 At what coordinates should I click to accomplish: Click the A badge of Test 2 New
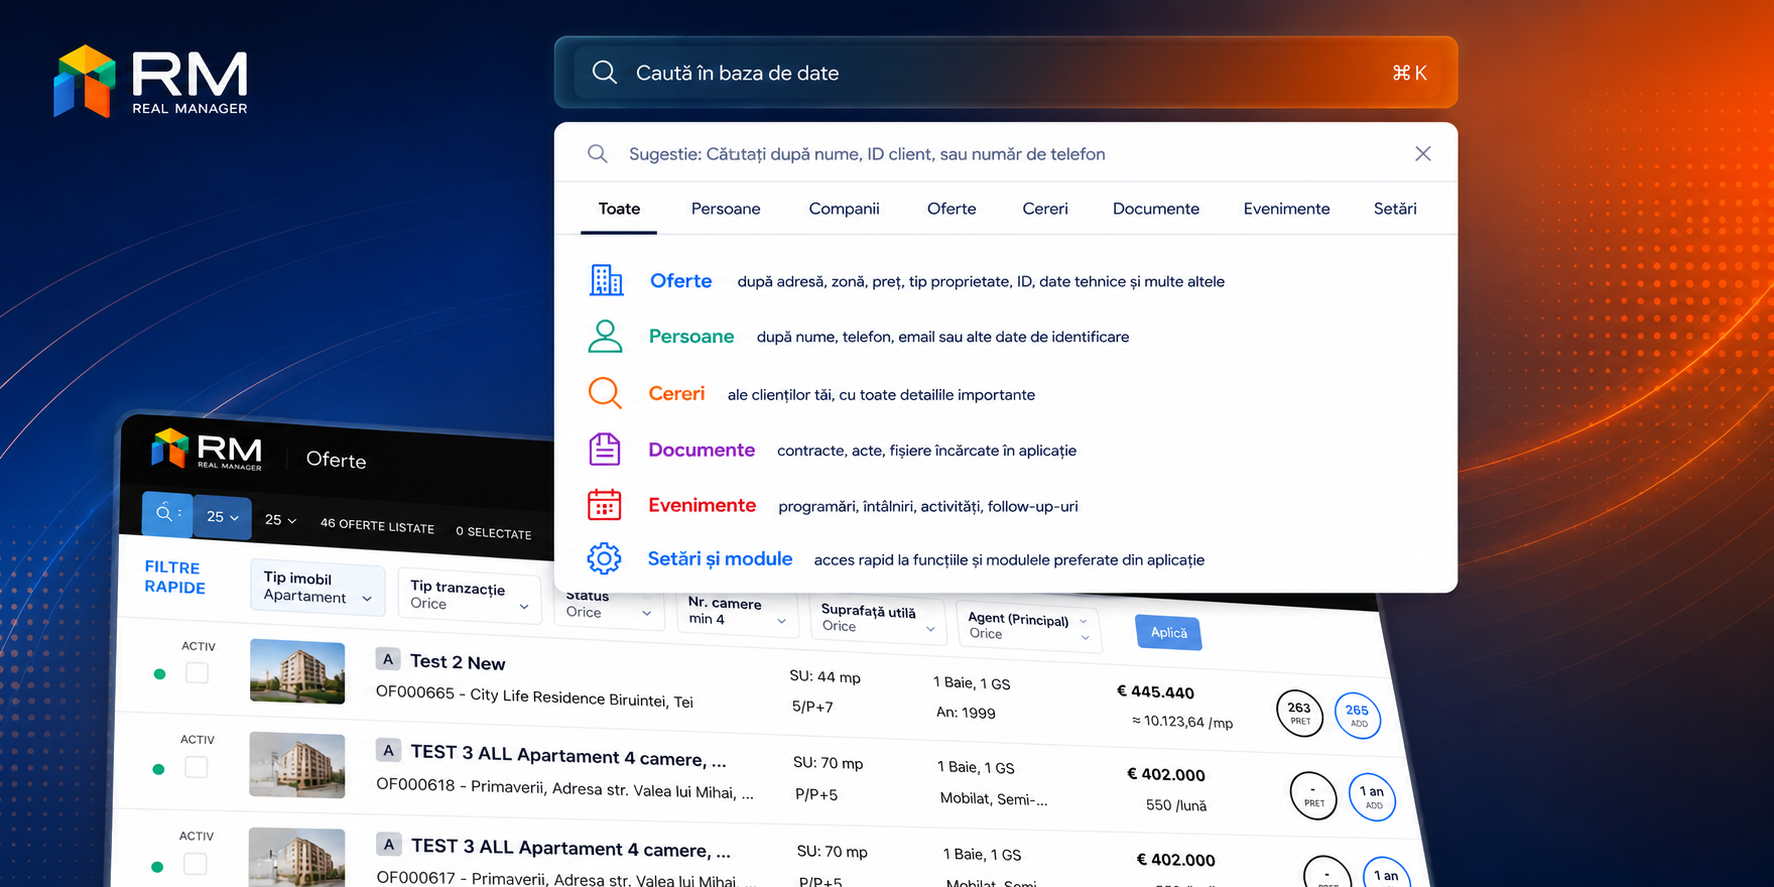point(388,659)
